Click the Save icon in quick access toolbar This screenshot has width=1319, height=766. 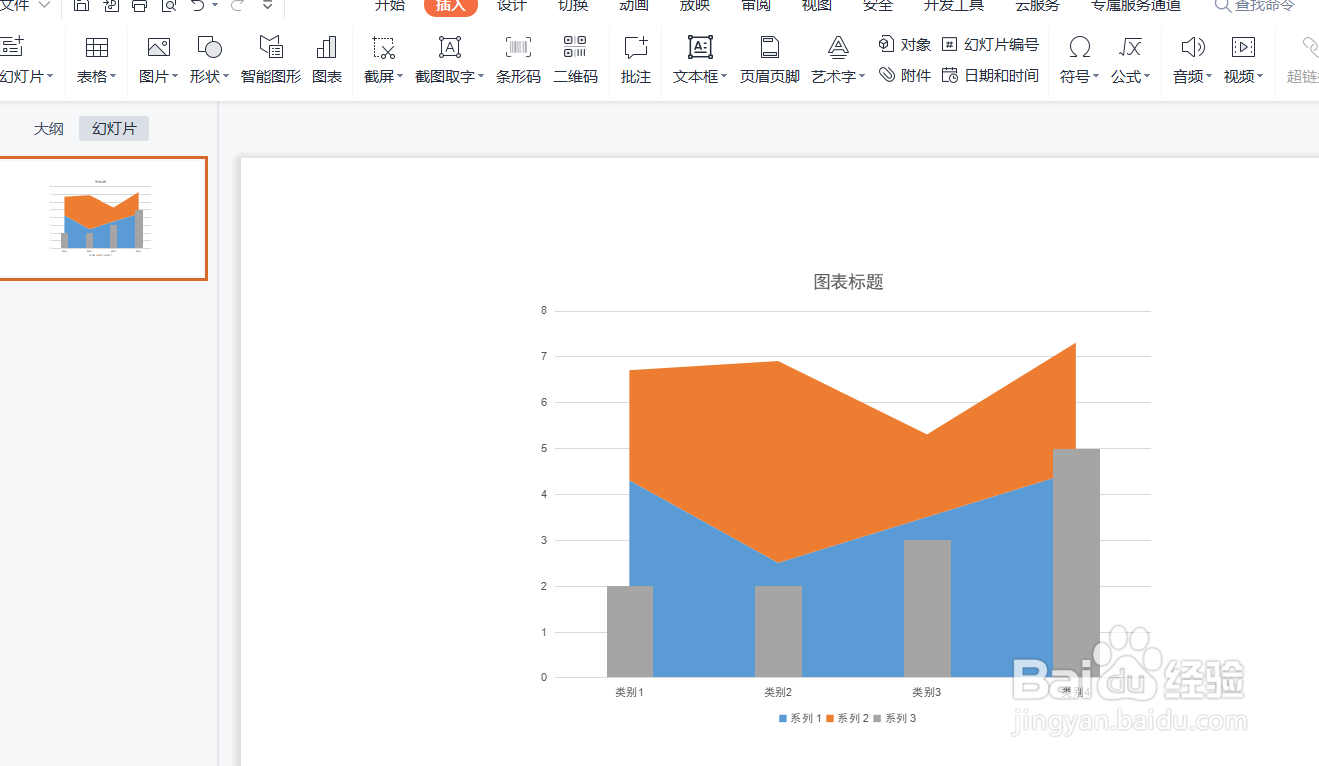coord(82,5)
